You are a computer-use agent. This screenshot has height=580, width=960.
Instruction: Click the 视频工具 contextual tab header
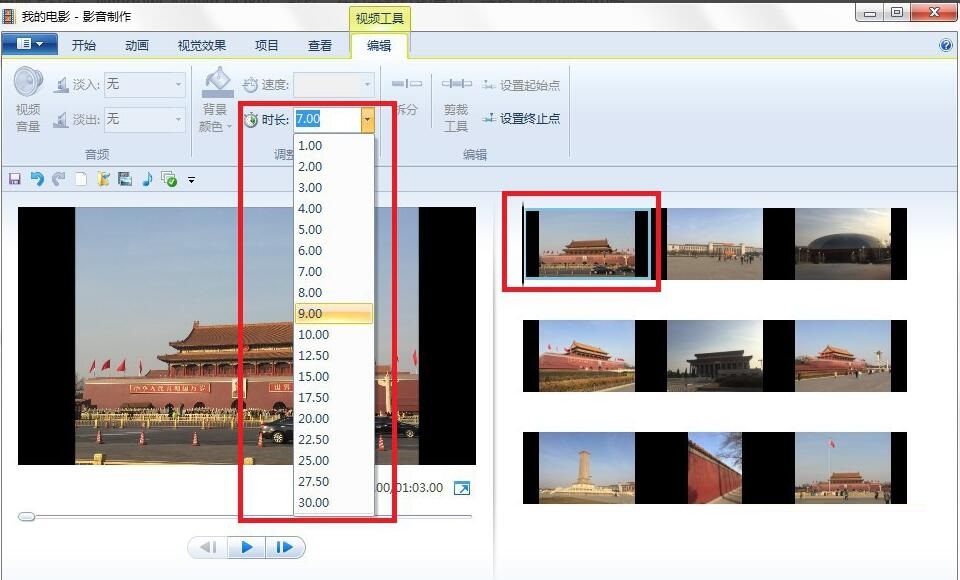(380, 18)
